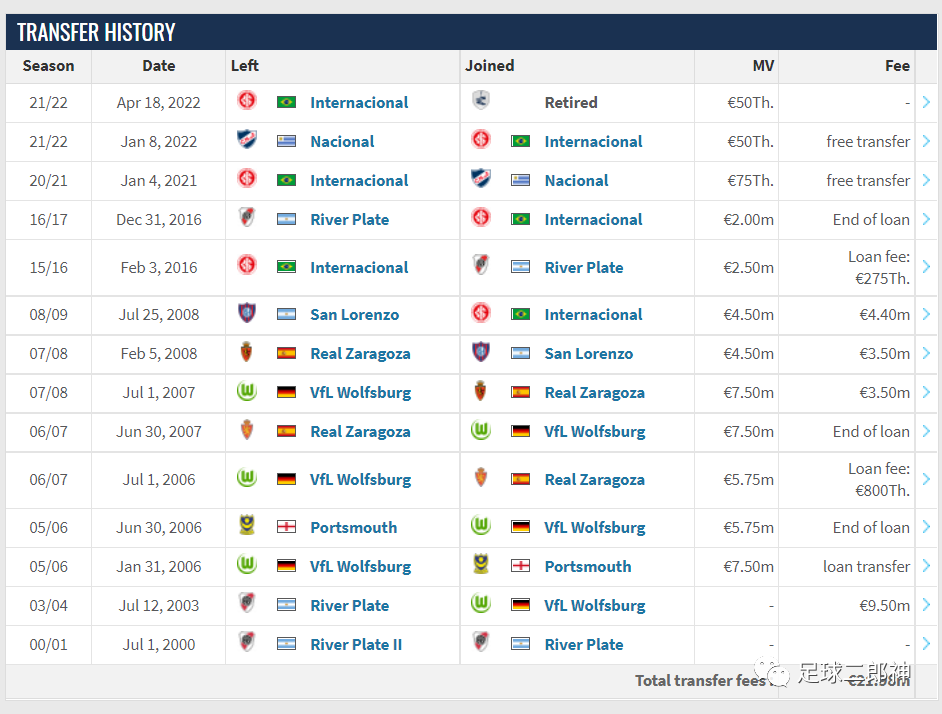The width and height of the screenshot is (942, 714).
Task: Open details arrow for €9.50m Wolfsburg transfer
Action: 926,605
